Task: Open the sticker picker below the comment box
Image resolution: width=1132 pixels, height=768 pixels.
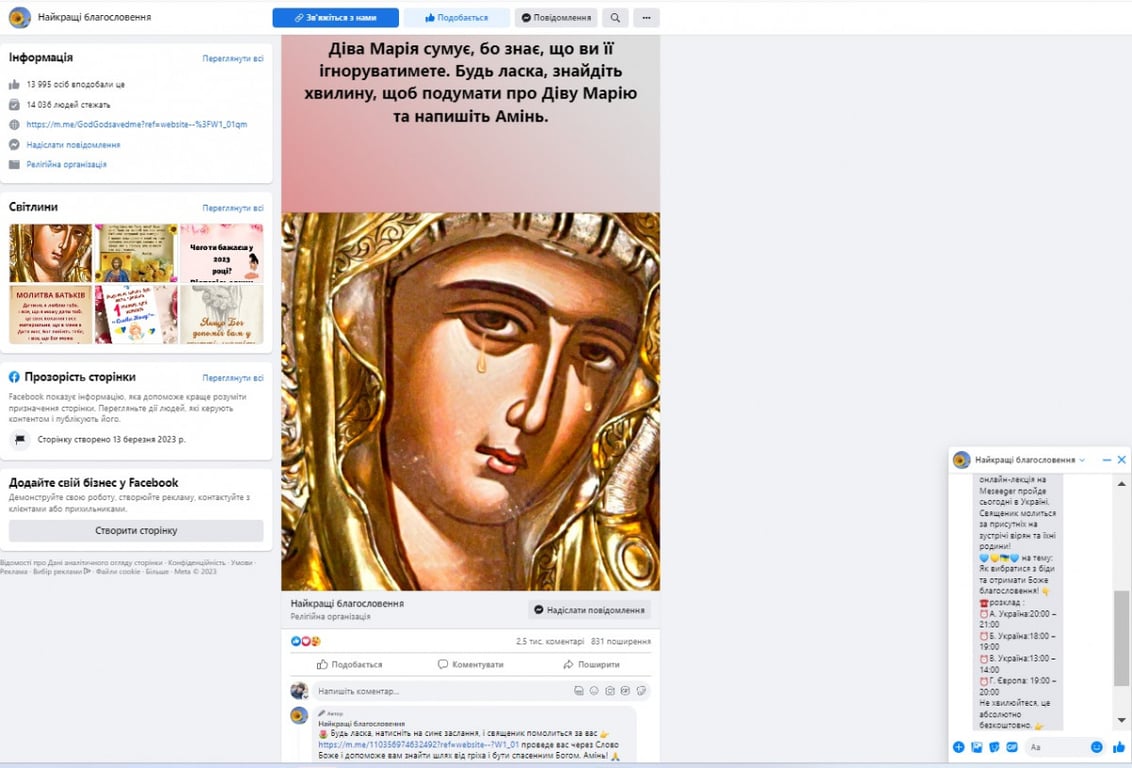Action: (x=642, y=690)
